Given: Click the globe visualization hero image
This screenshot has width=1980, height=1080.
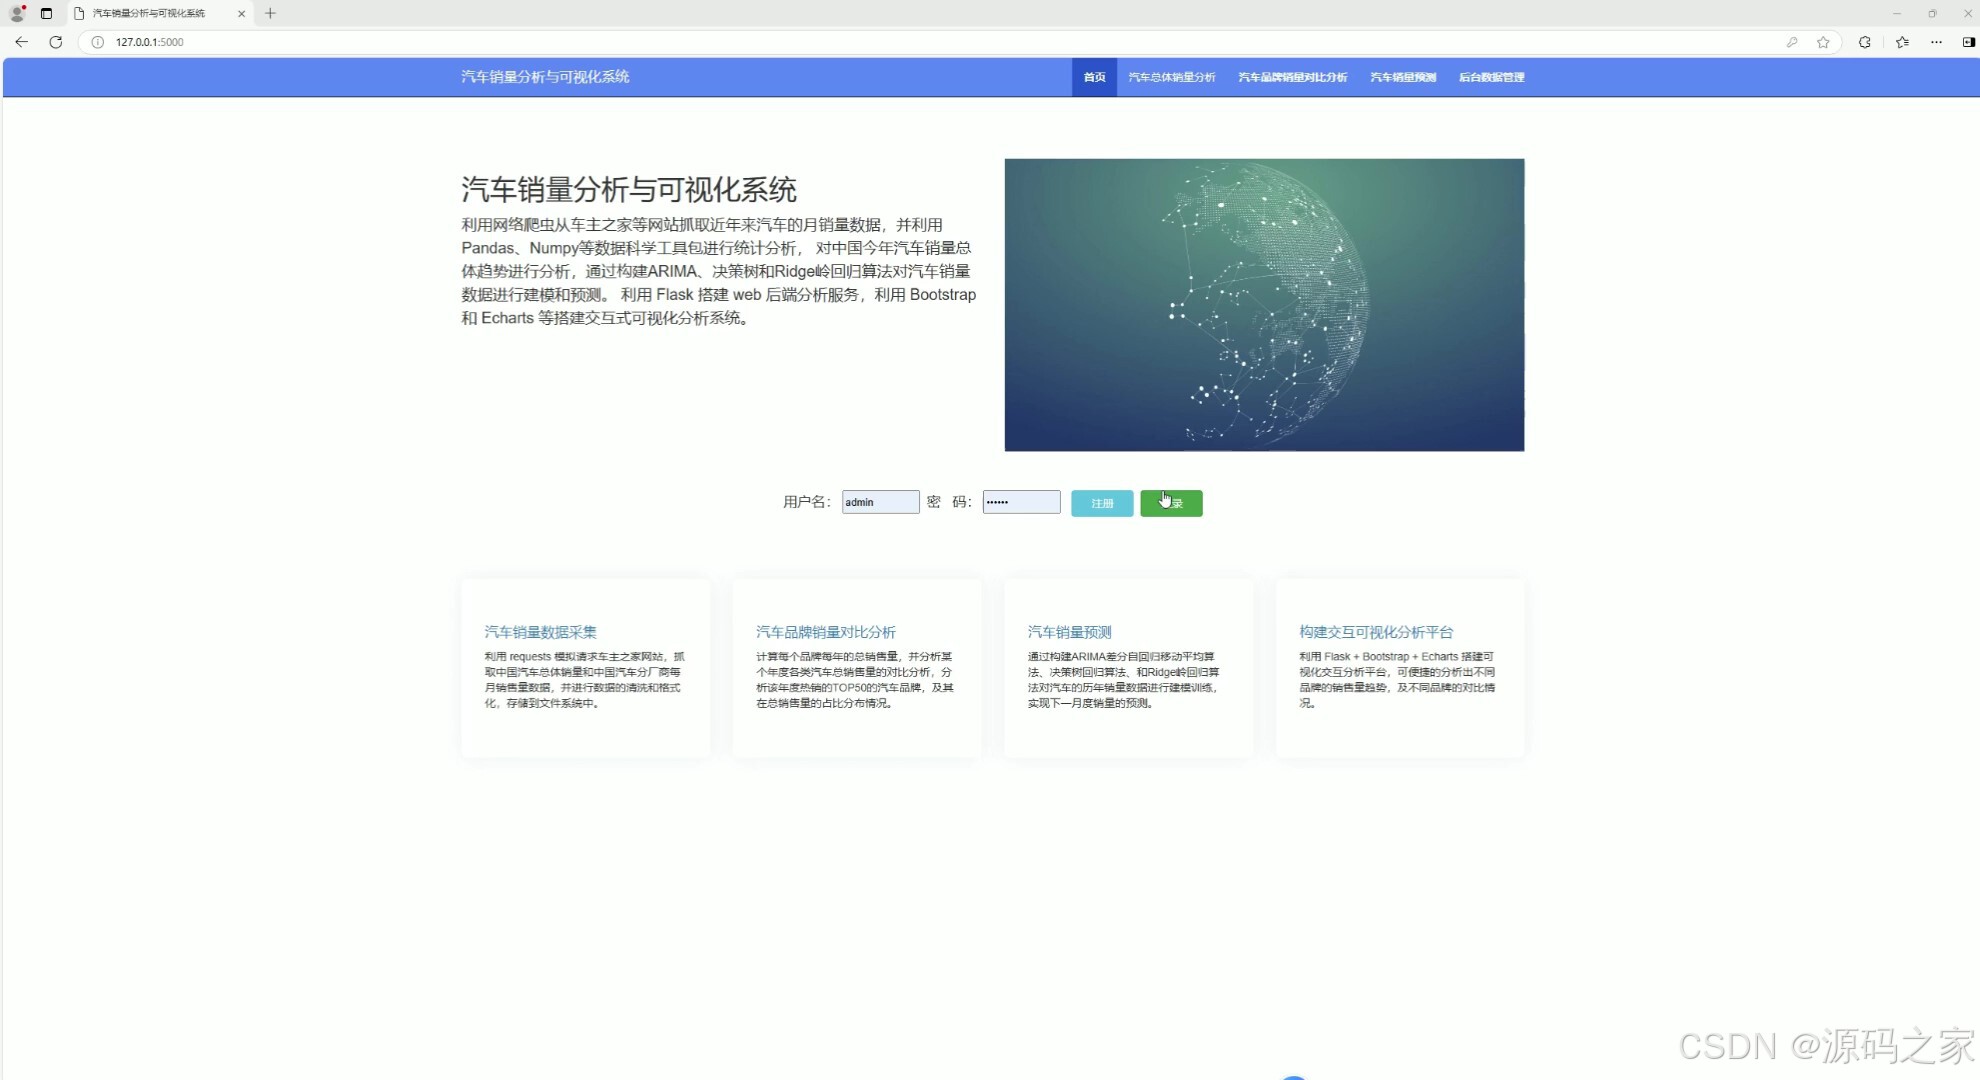Looking at the screenshot, I should (x=1264, y=304).
